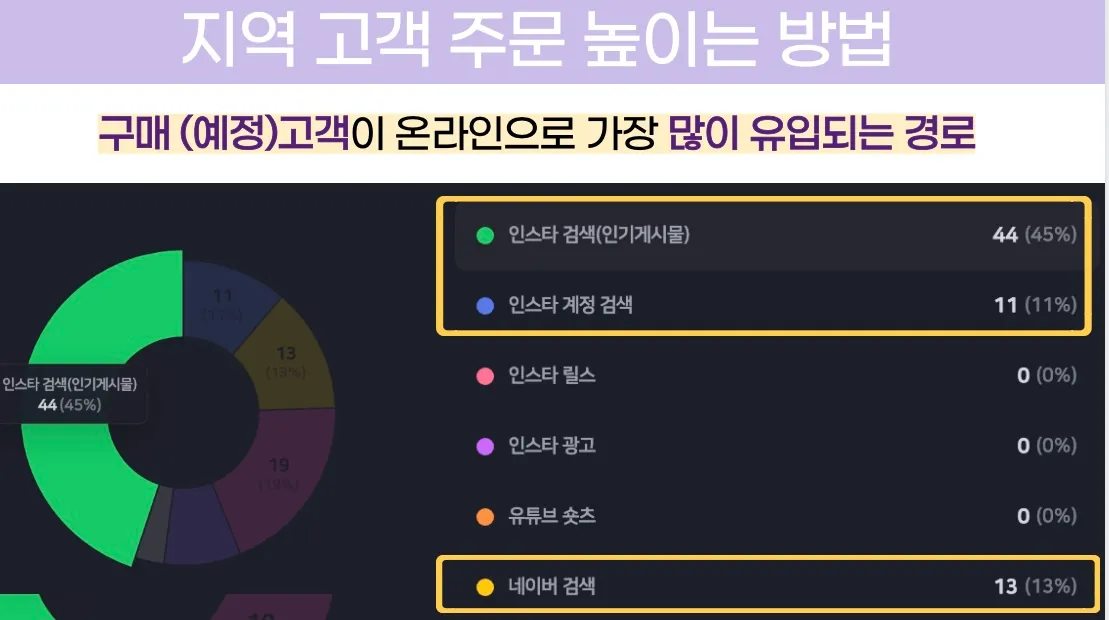1109x620 pixels.
Task: Click the title 지역 고객 주문 높이는 방법
Action: coord(535,39)
